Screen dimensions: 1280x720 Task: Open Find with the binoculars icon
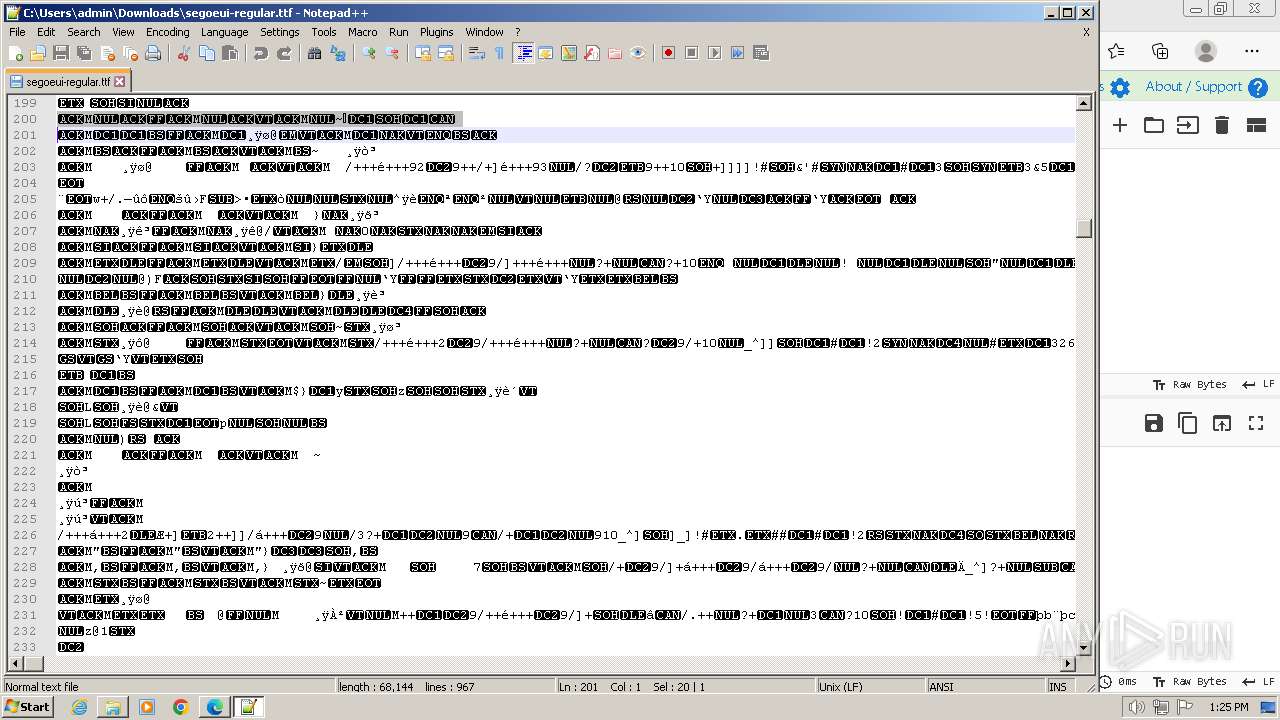click(315, 53)
